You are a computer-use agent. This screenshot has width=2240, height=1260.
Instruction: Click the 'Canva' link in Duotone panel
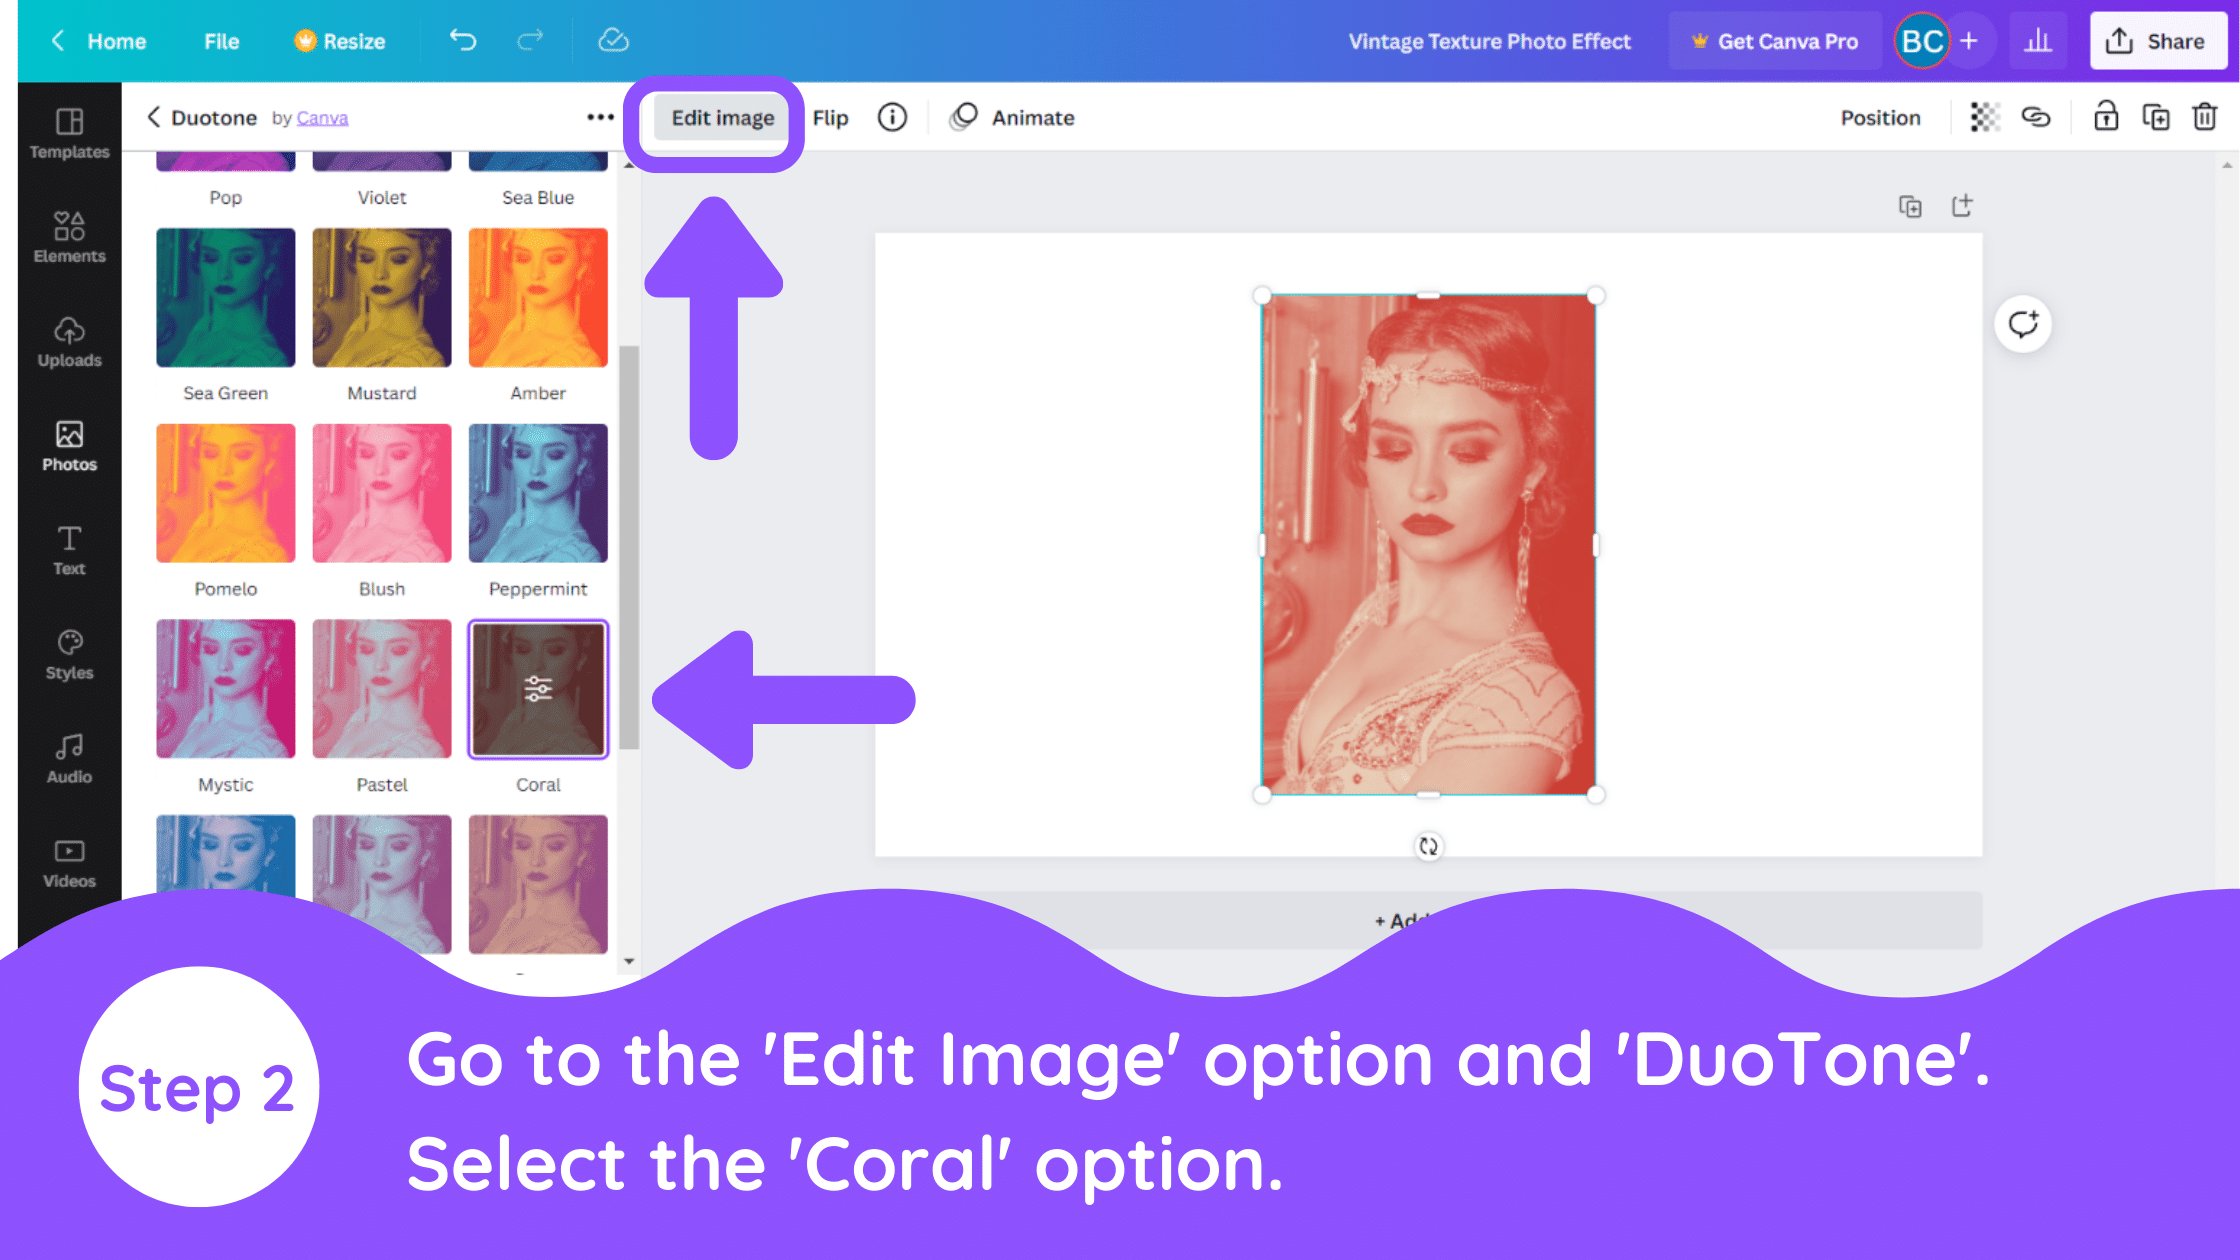322,117
